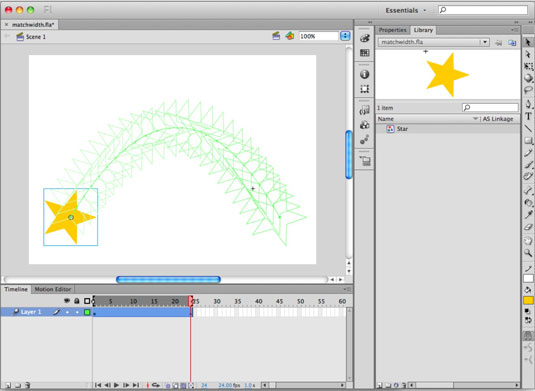
Task: Select the Selection (arrow) tool
Action: (528, 42)
